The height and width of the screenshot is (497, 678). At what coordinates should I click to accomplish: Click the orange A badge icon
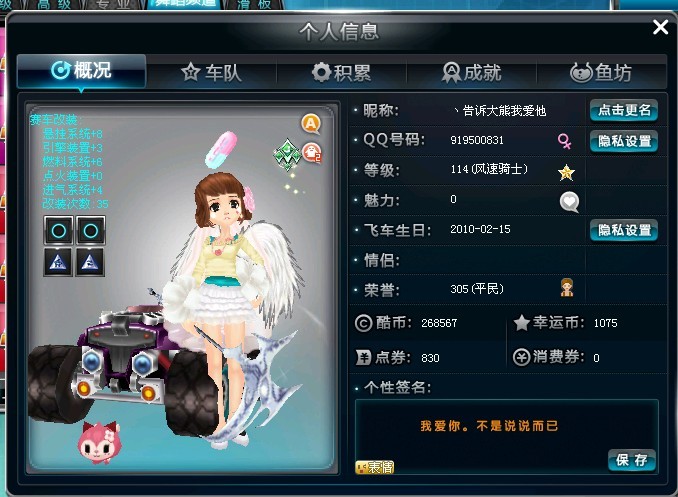point(311,124)
